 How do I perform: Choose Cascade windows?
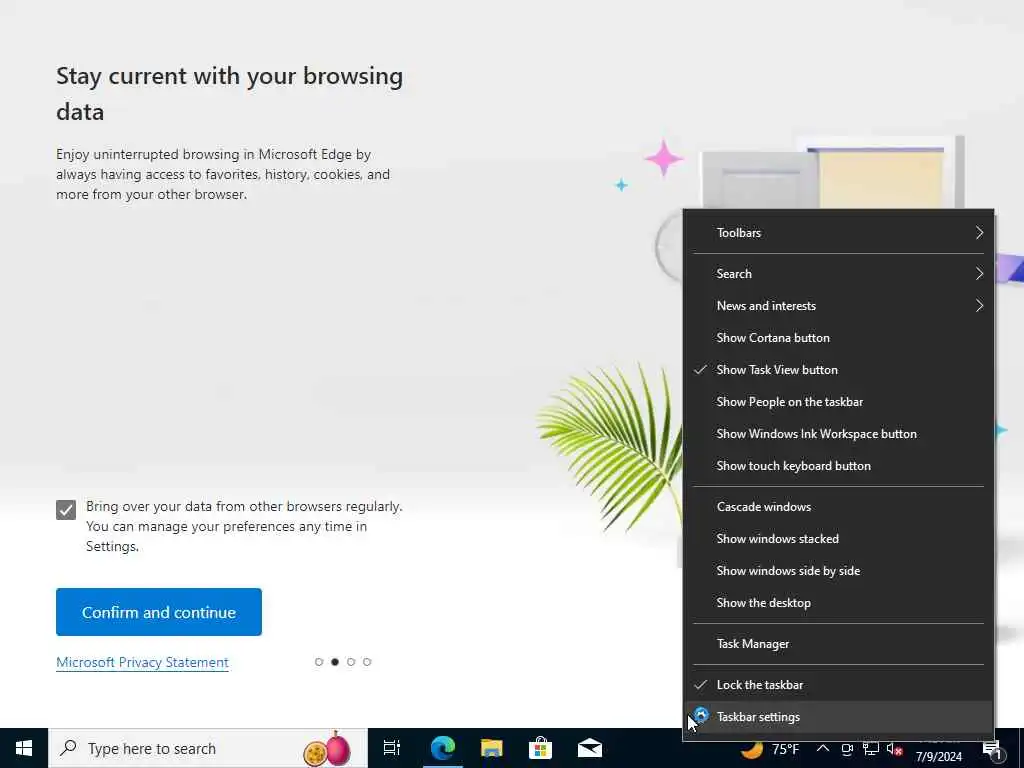tap(839, 507)
